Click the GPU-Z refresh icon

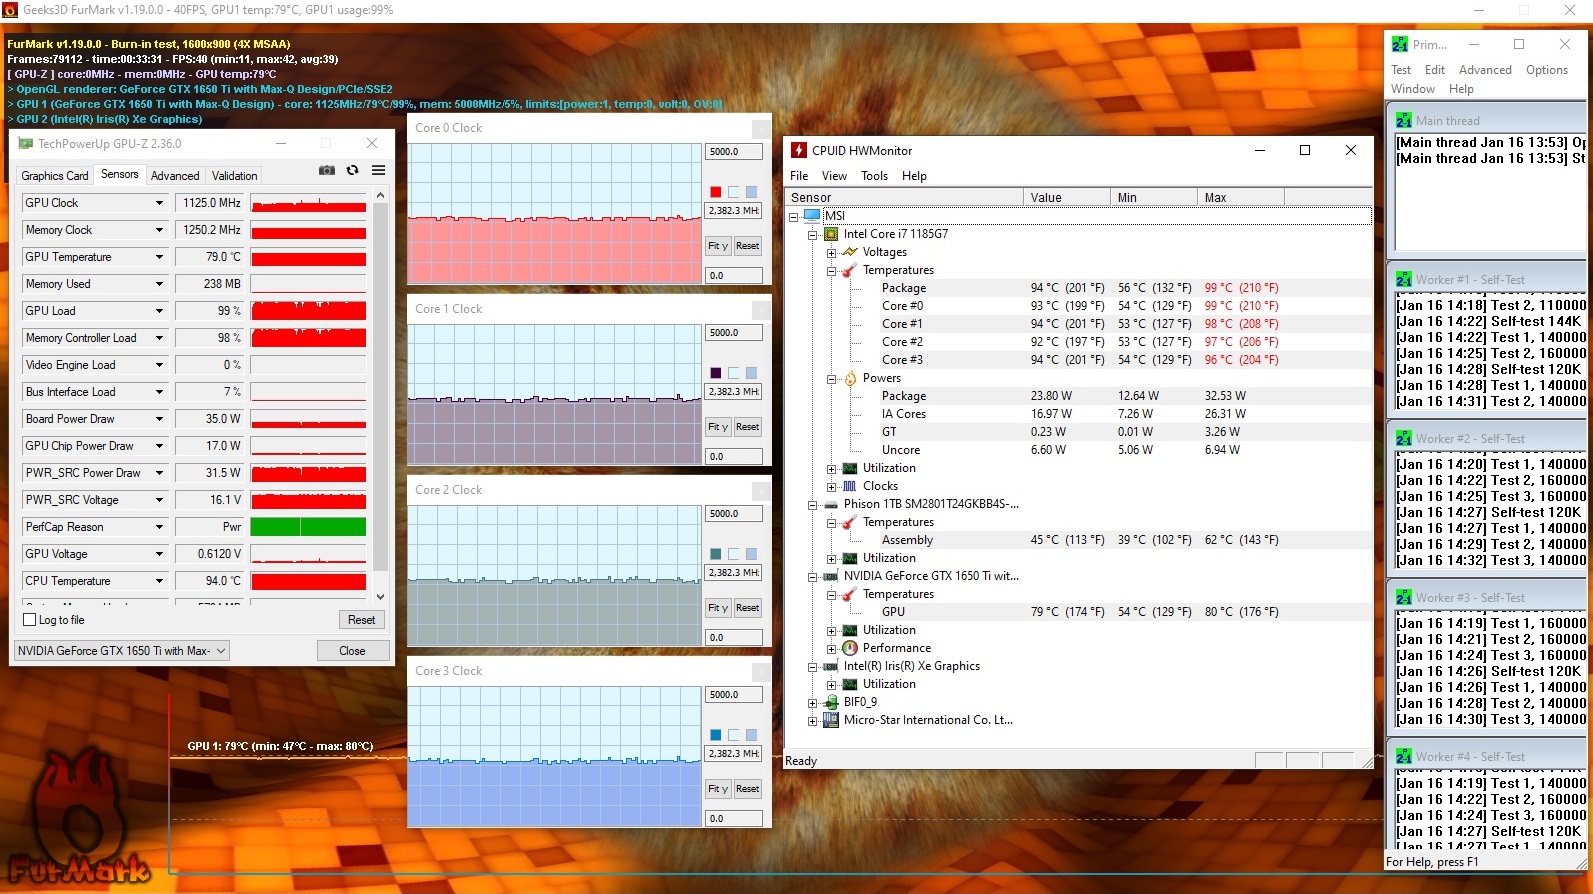(352, 171)
